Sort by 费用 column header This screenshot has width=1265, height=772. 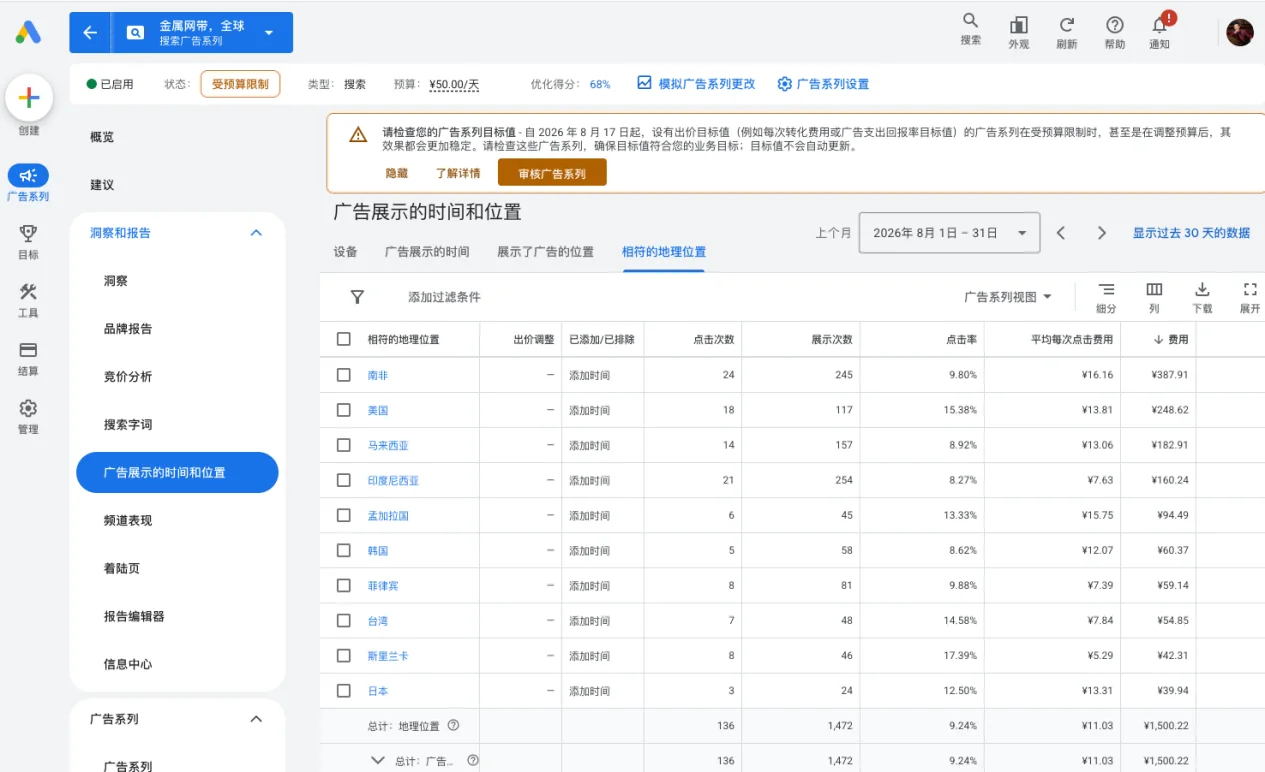coord(1171,339)
